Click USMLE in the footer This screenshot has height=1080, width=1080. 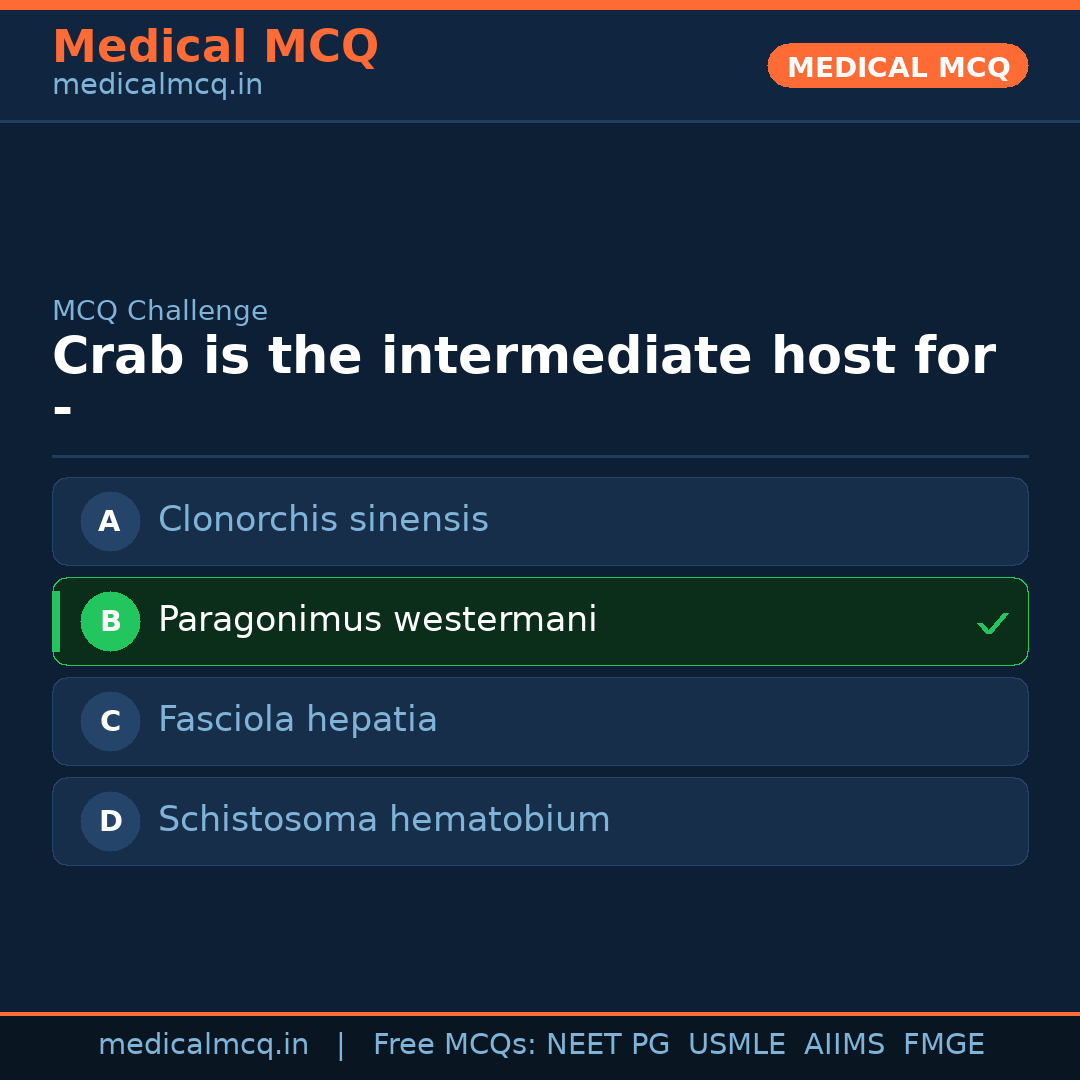click(x=736, y=1045)
